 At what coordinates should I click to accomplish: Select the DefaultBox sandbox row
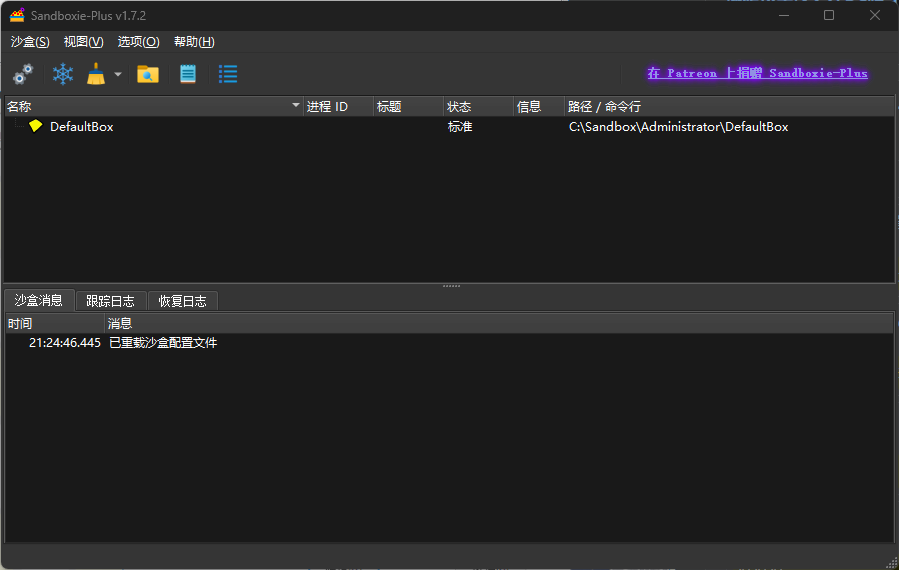(x=450, y=127)
